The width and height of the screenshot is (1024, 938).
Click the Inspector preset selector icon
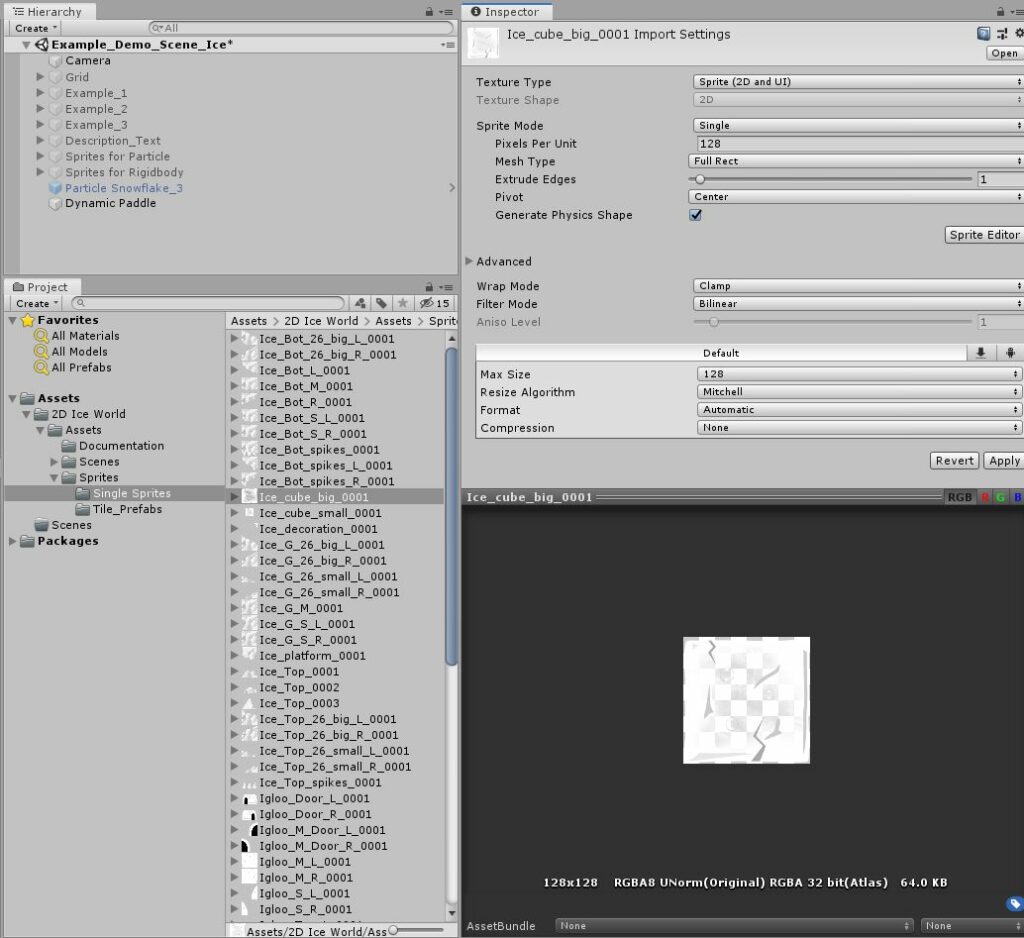[x=1002, y=34]
